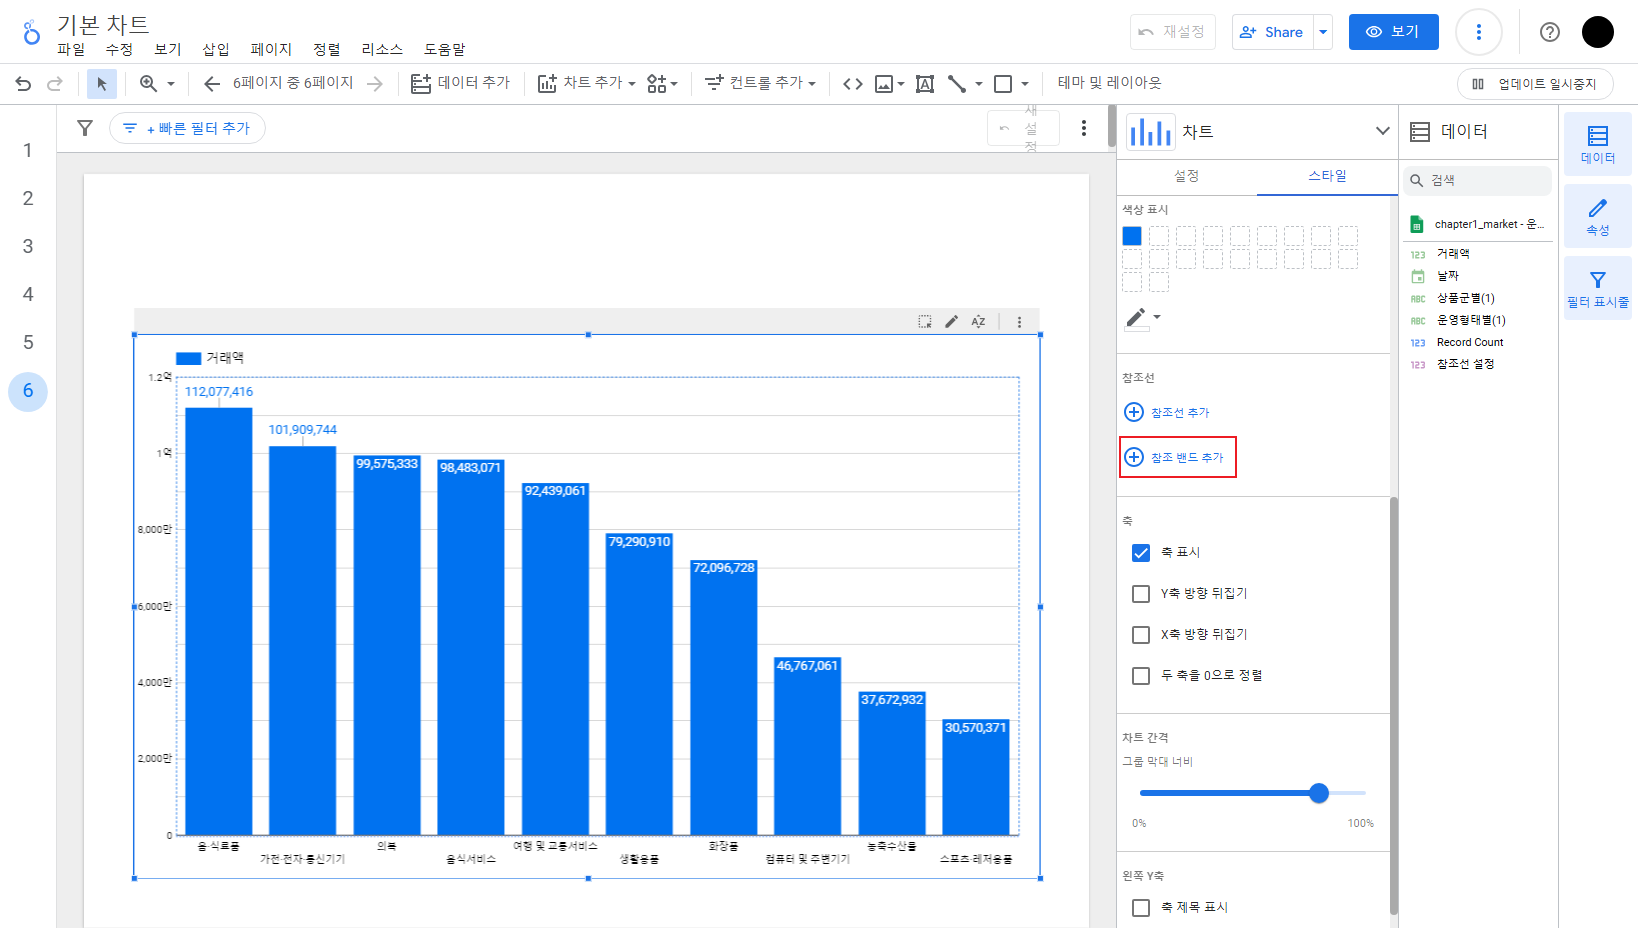Adjust the 그룹 막대 너비 slider handle
This screenshot has height=928, width=1638.
click(x=1319, y=793)
